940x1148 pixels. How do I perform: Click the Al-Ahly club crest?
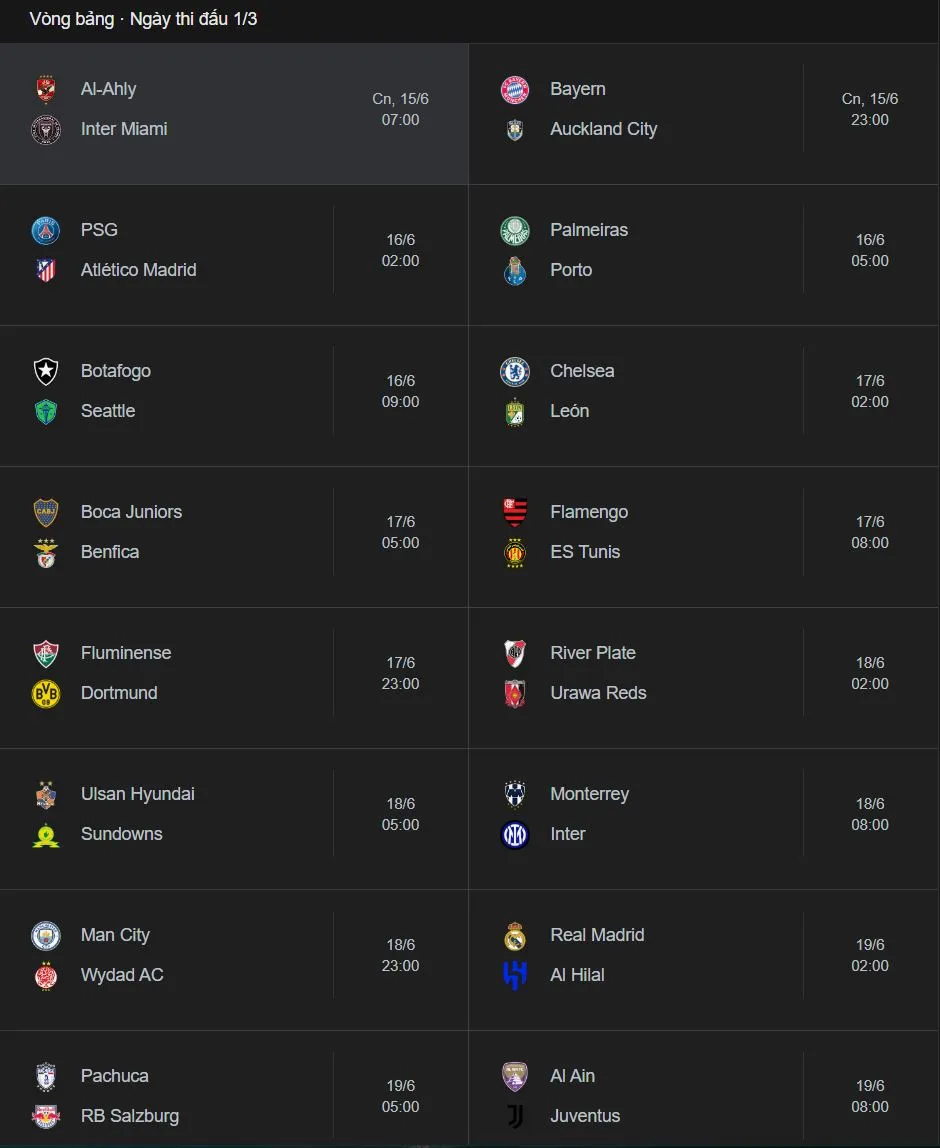click(46, 89)
